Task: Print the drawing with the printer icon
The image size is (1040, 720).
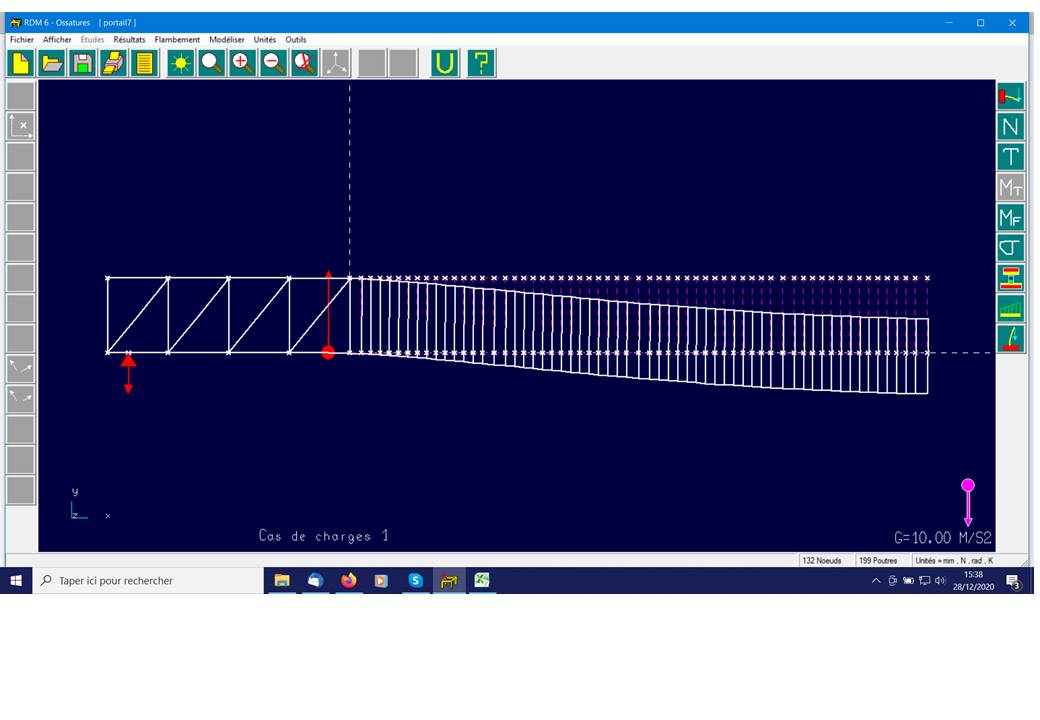Action: tap(113, 64)
